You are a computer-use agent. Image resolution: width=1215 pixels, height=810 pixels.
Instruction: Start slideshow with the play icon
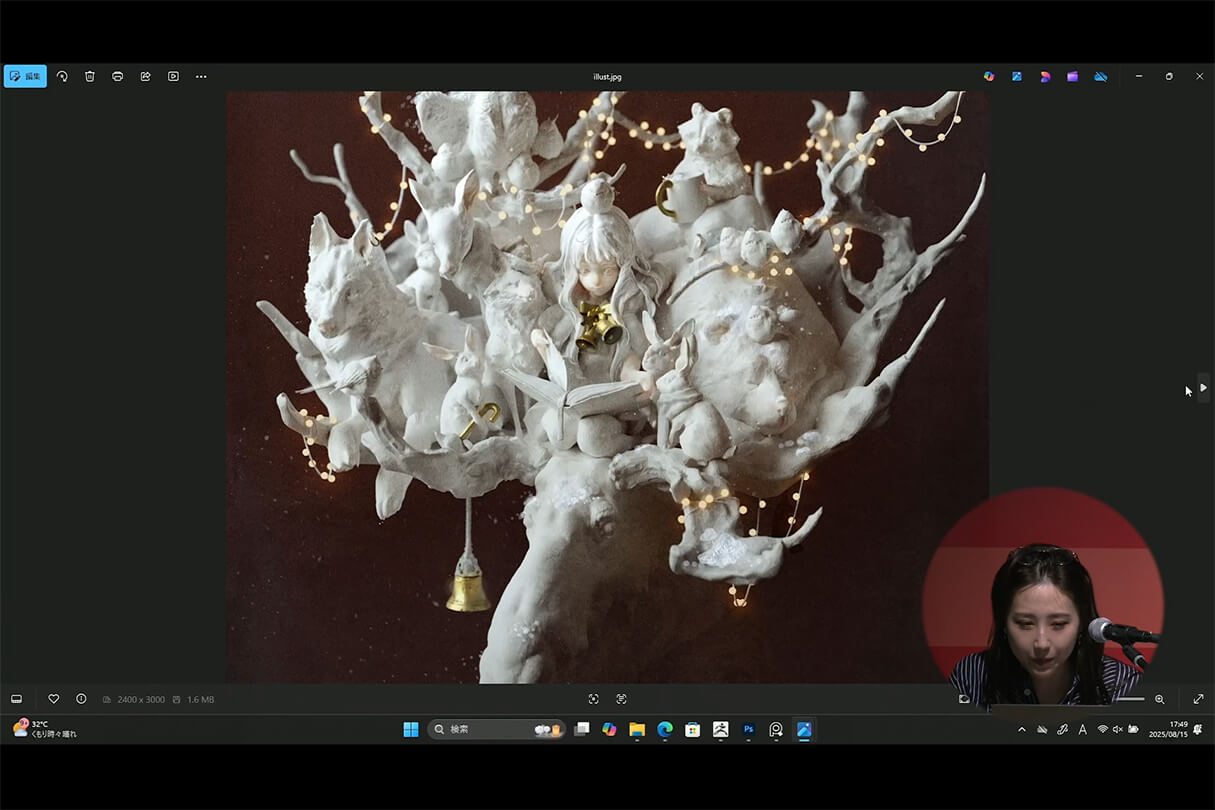173,76
